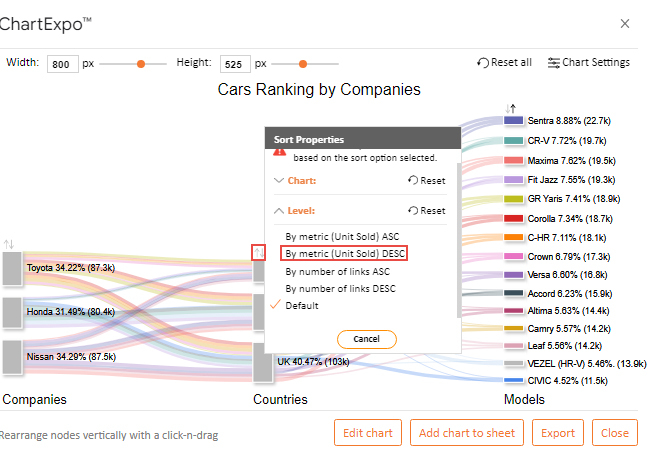This screenshot has width=648, height=464.
Task: Click the Reset all circular arrow icon
Action: 482,63
